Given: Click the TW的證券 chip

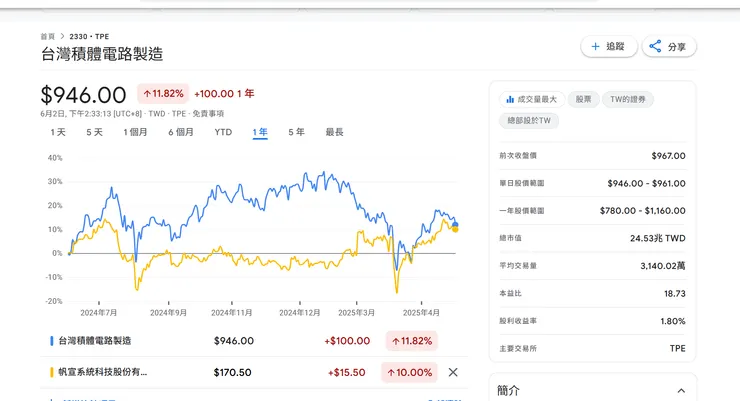Looking at the screenshot, I should (x=628, y=100).
